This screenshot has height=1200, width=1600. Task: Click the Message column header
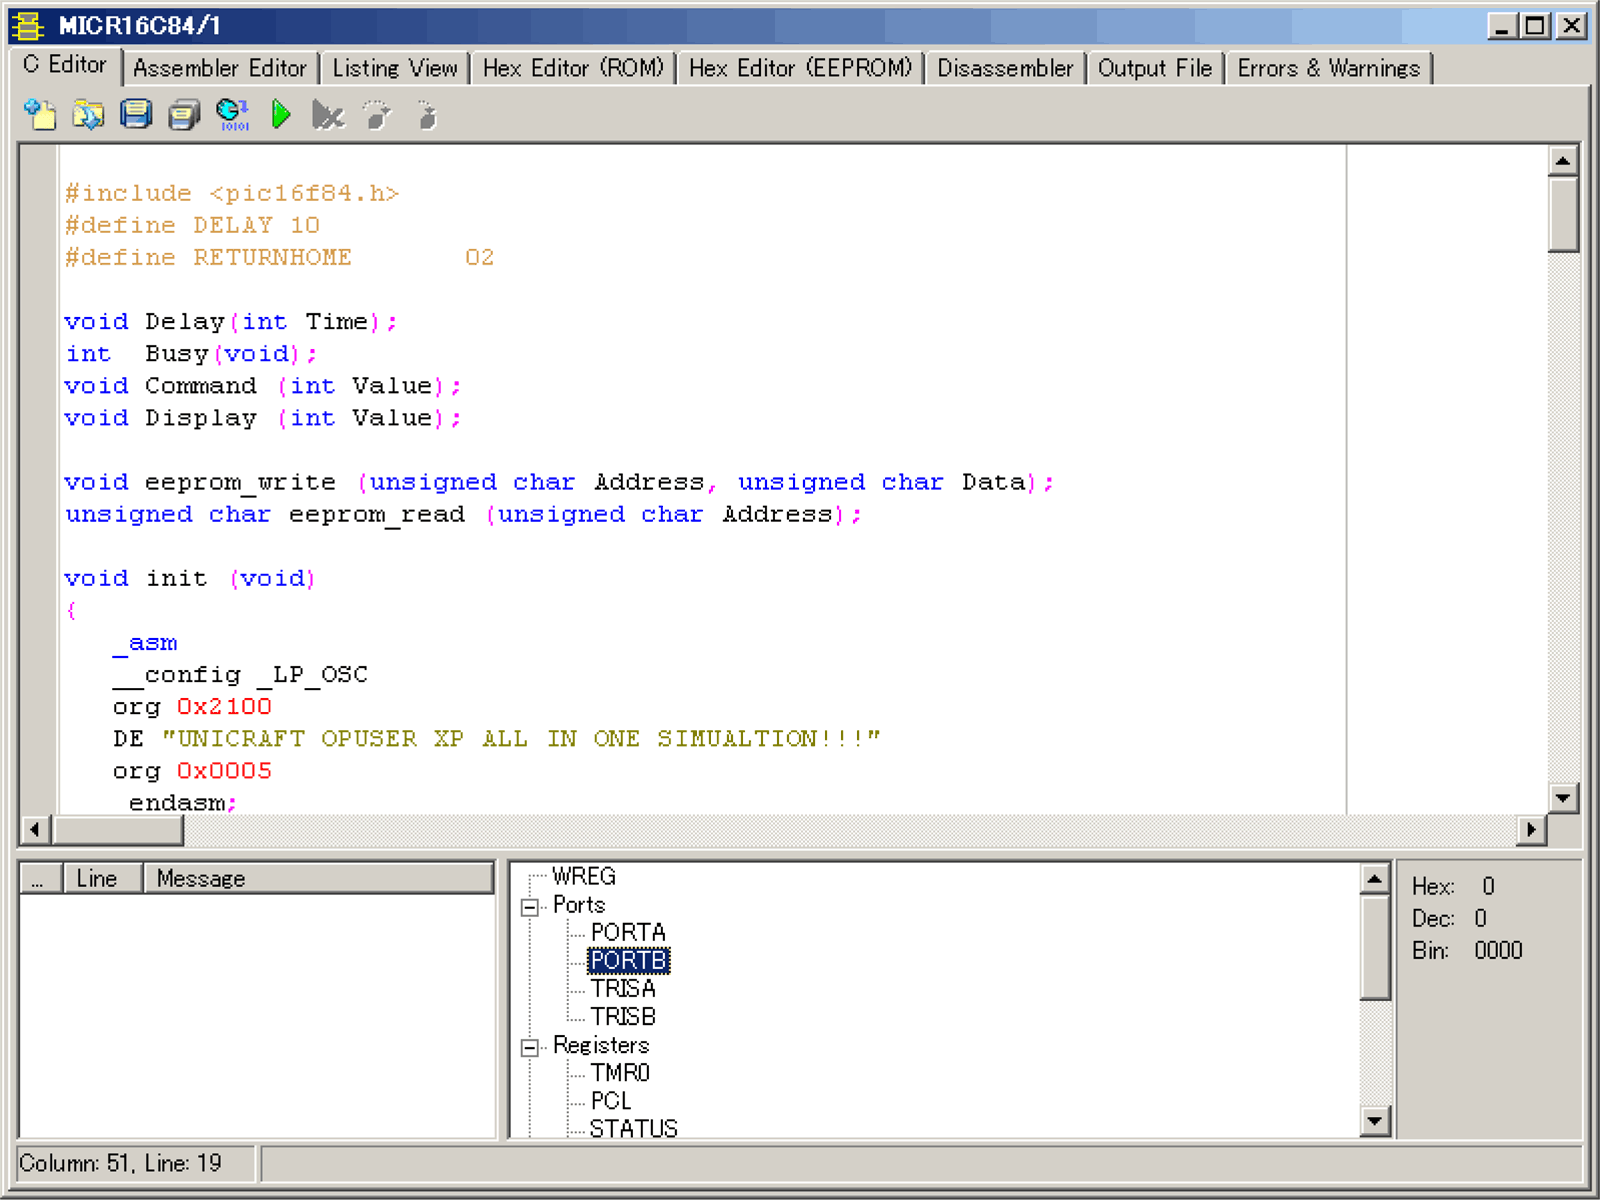point(318,878)
